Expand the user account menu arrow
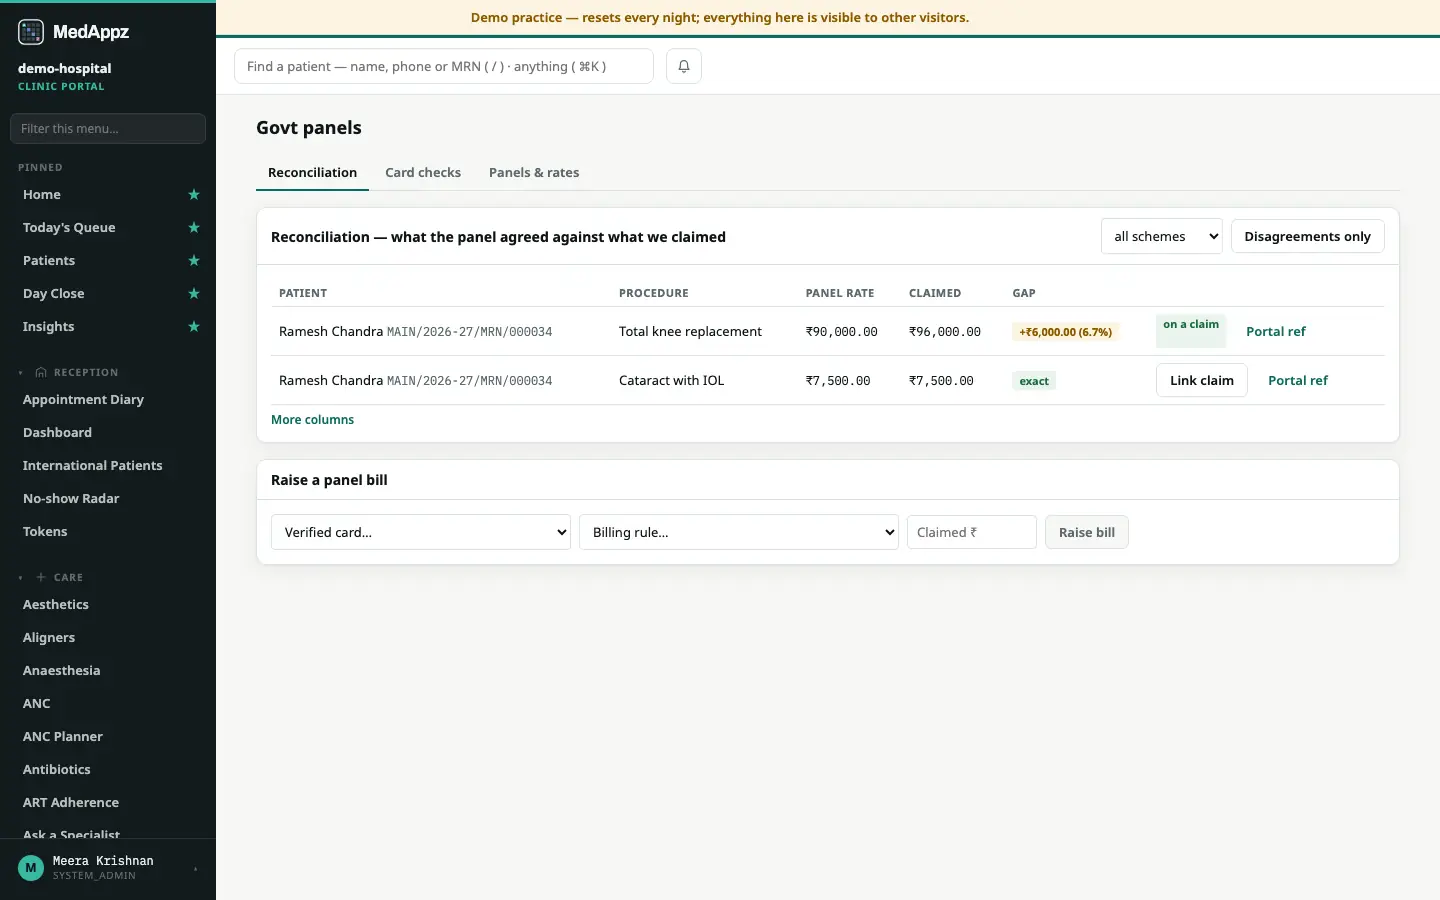 click(196, 869)
